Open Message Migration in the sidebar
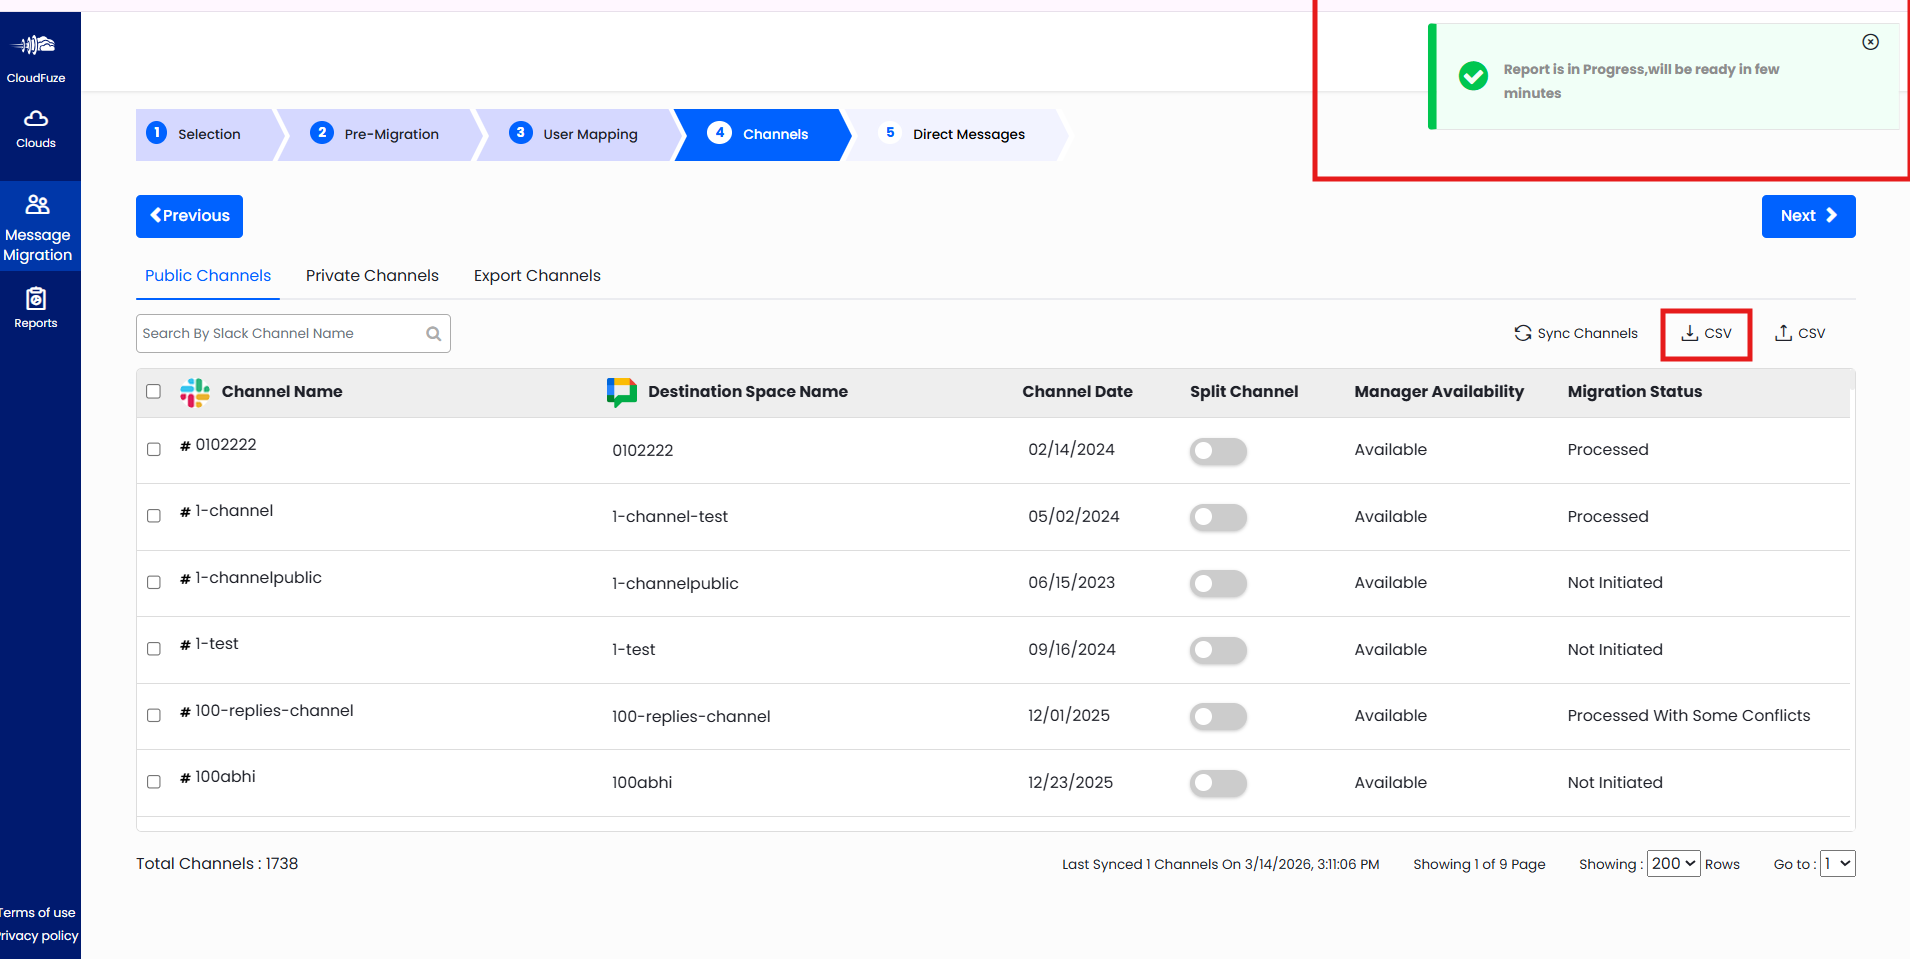The width and height of the screenshot is (1910, 959). (x=38, y=228)
